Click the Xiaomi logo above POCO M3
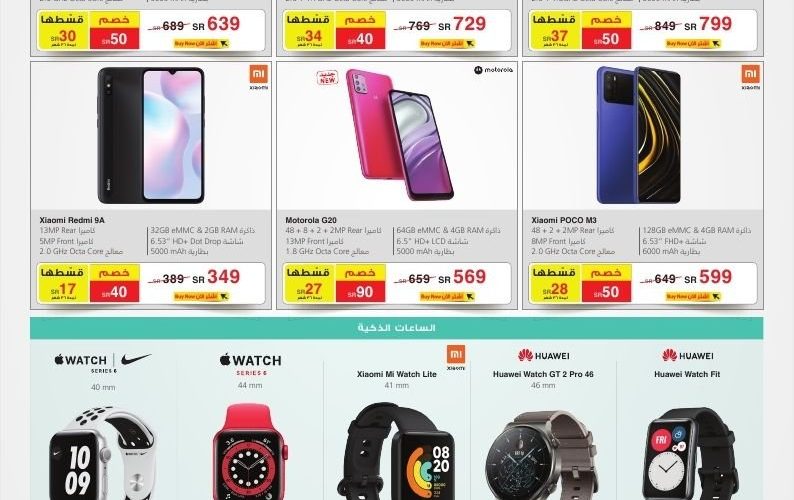 tap(750, 78)
